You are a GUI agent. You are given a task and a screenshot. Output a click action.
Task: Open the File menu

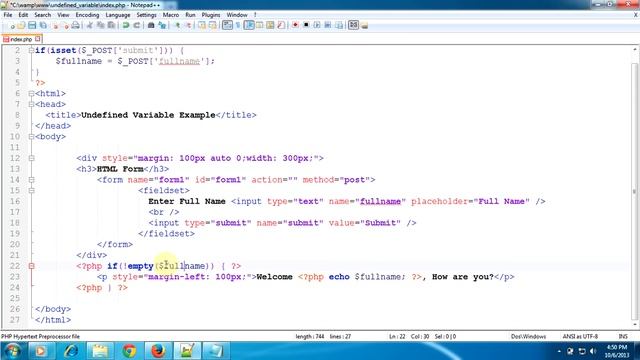point(8,15)
